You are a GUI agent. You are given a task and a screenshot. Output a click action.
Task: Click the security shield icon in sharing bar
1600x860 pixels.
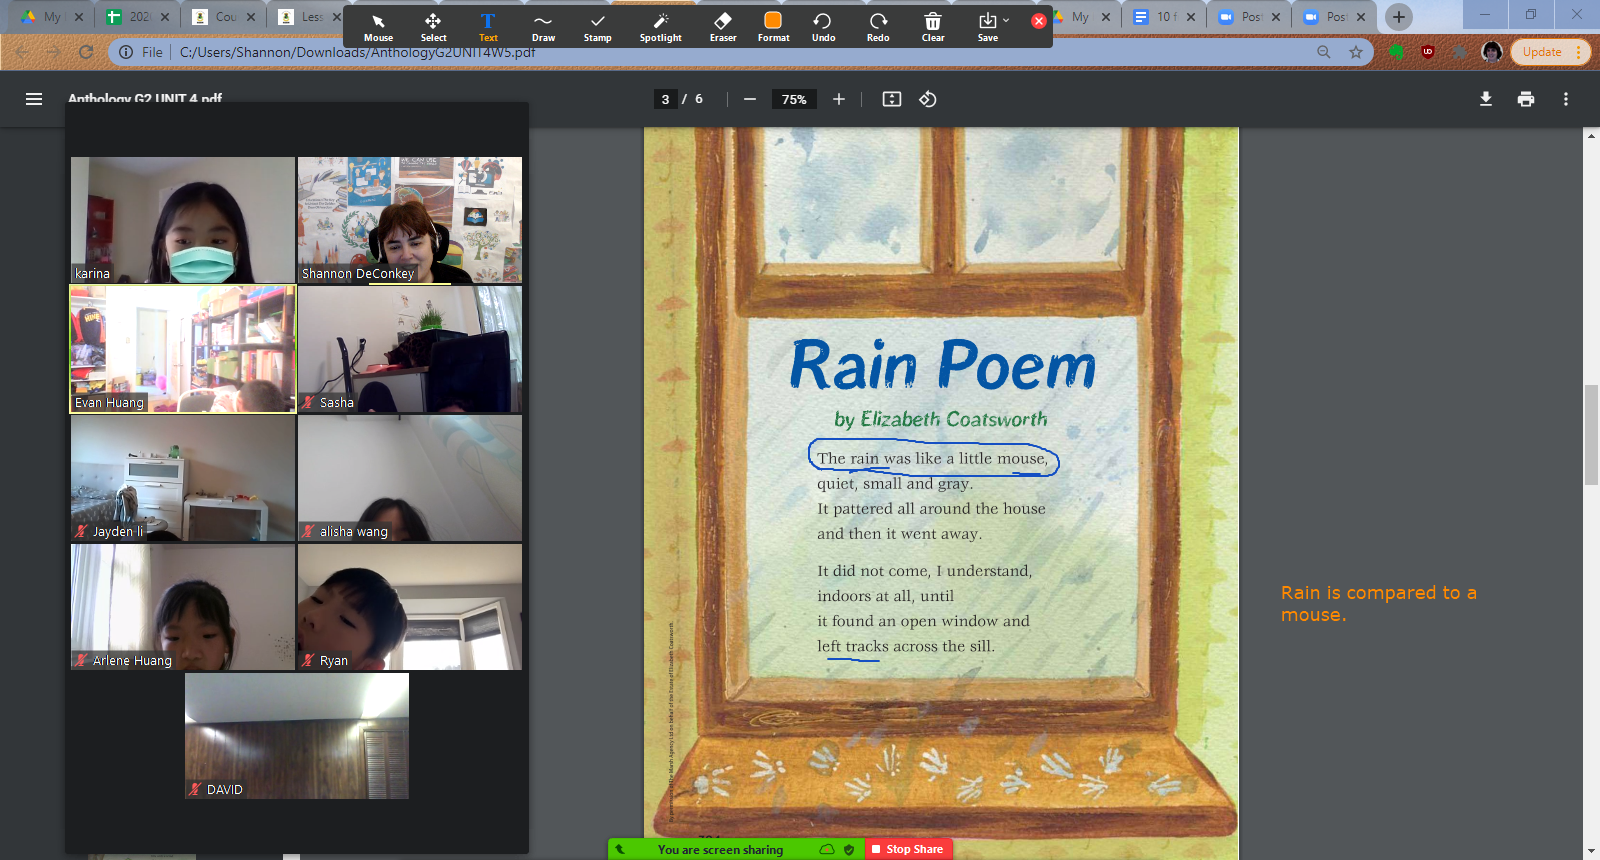(x=849, y=850)
